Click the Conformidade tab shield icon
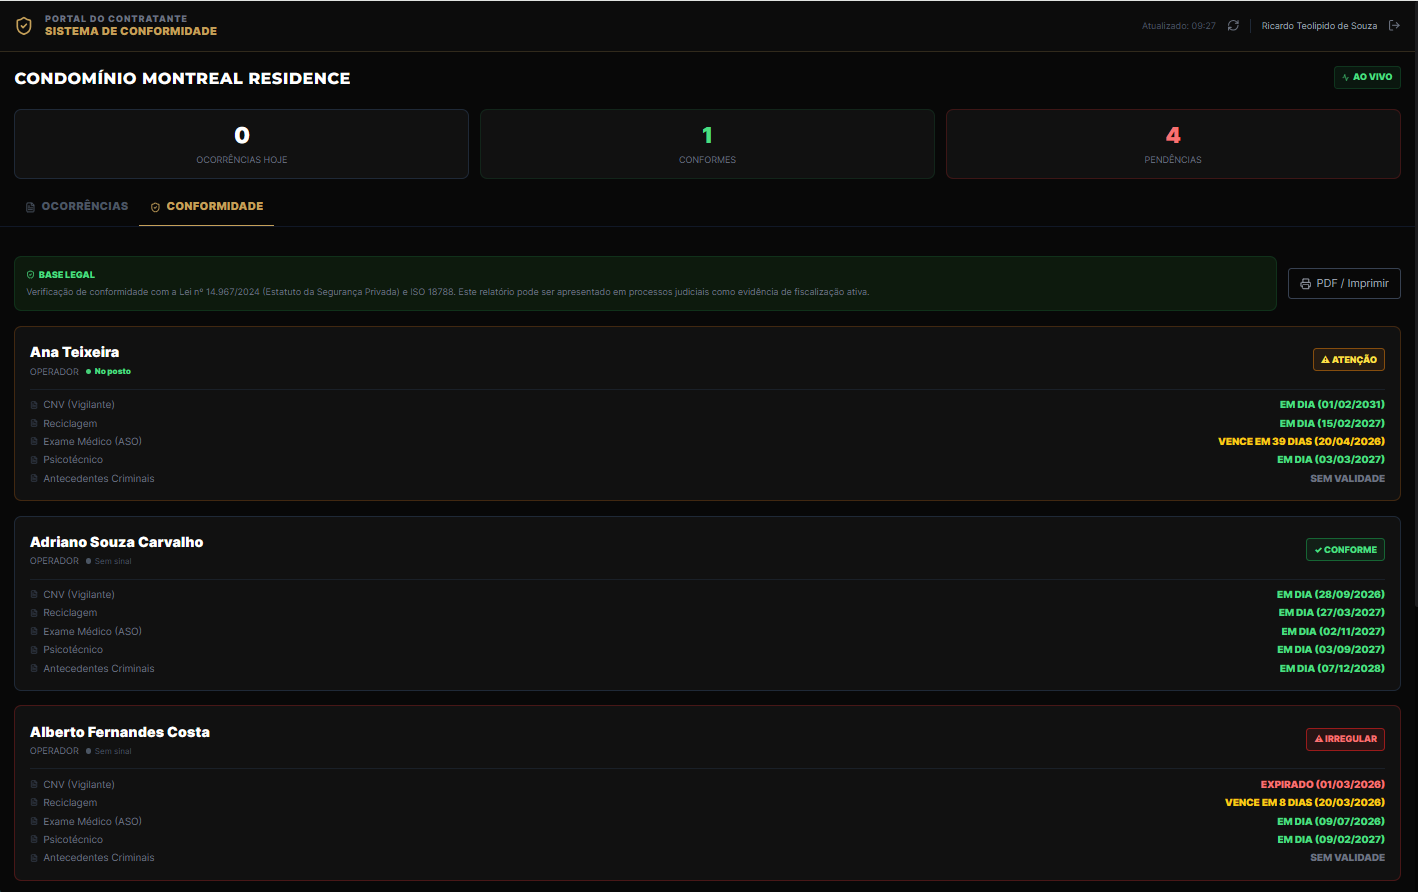1418x892 pixels. click(155, 207)
